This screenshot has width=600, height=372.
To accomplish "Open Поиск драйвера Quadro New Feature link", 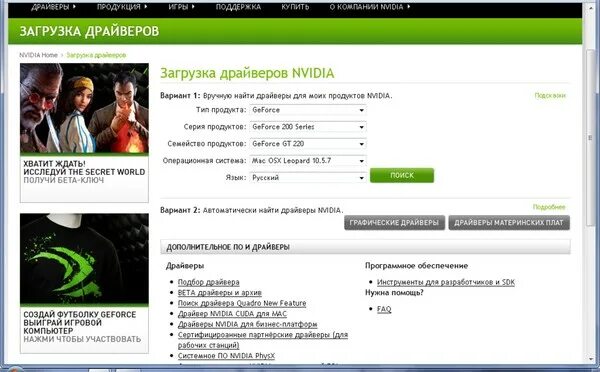I will pyautogui.click(x=242, y=303).
